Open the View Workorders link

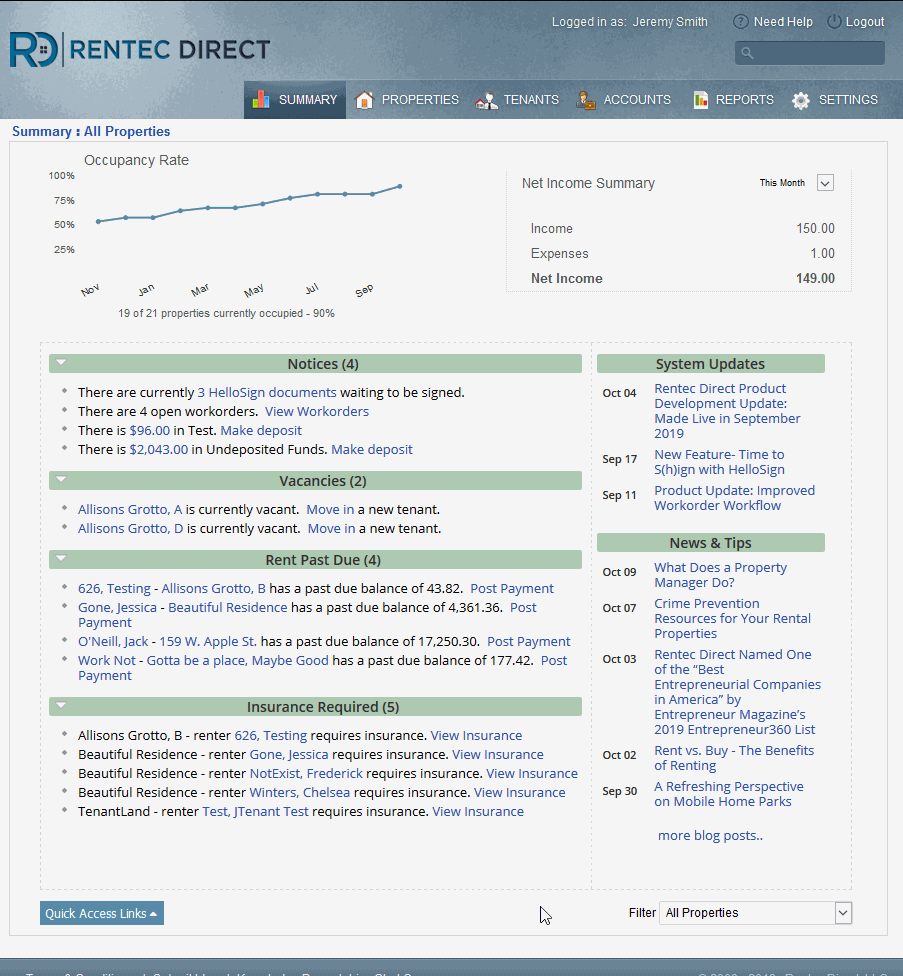316,411
